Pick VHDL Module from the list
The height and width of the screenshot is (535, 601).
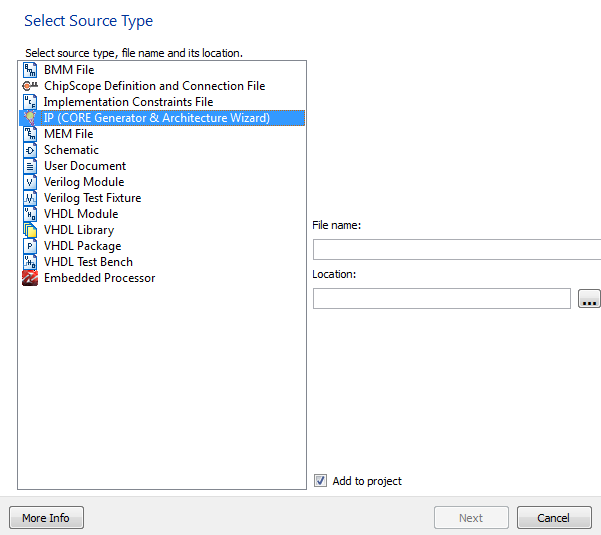coord(81,214)
